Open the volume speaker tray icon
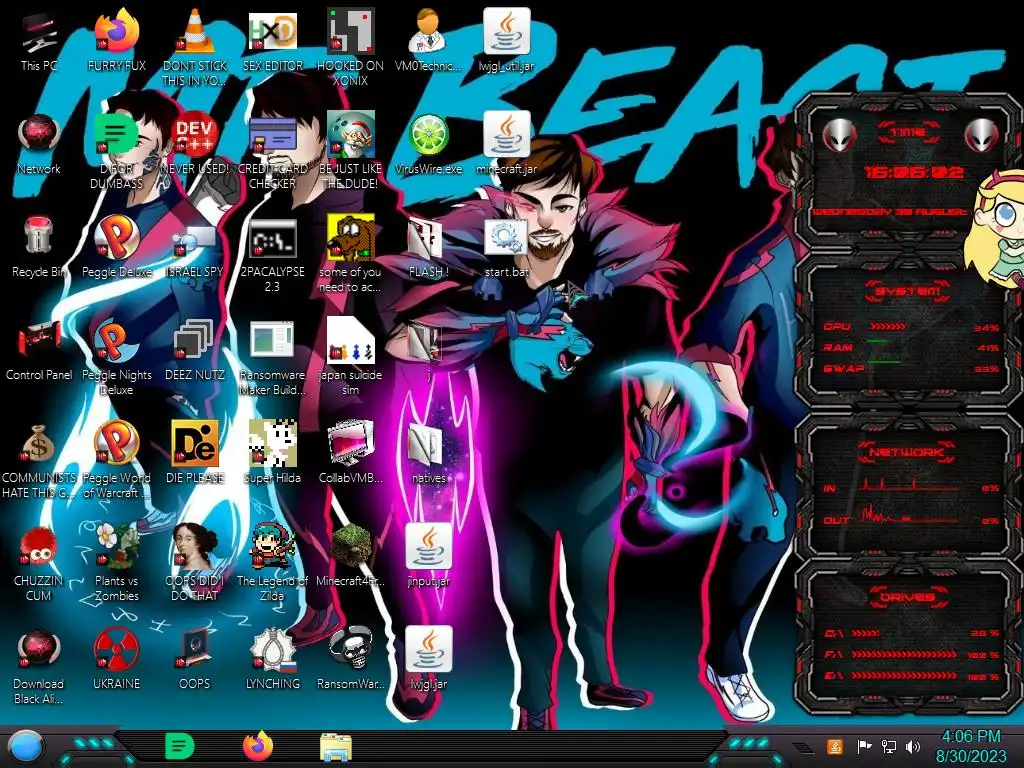1024x768 pixels. (913, 746)
